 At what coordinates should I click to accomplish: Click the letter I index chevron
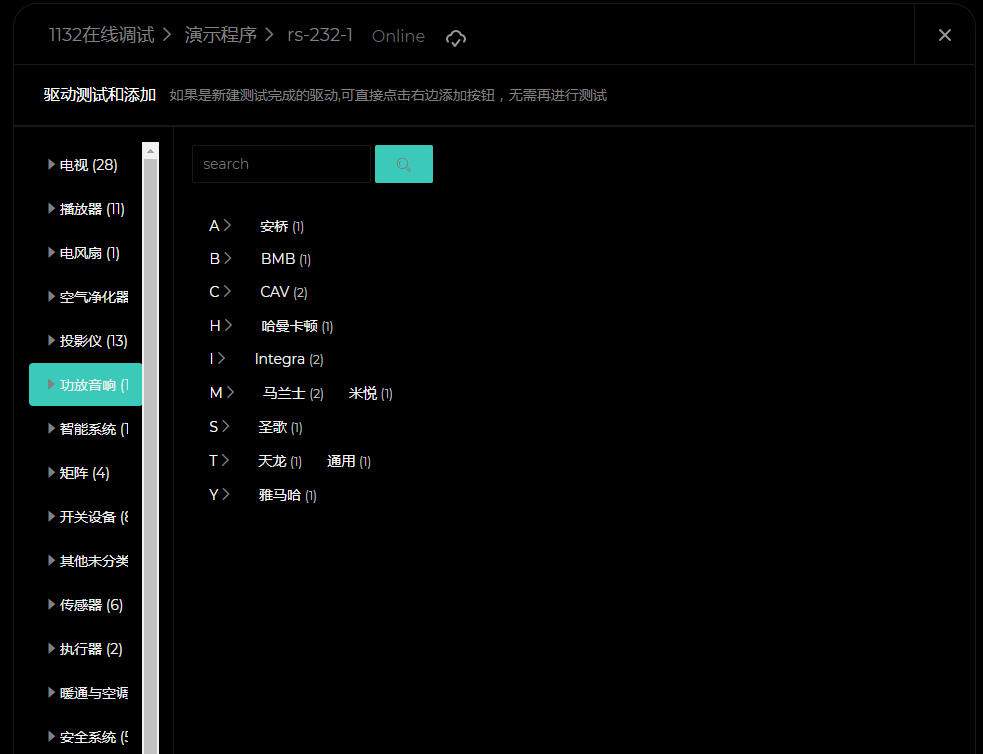[221, 359]
